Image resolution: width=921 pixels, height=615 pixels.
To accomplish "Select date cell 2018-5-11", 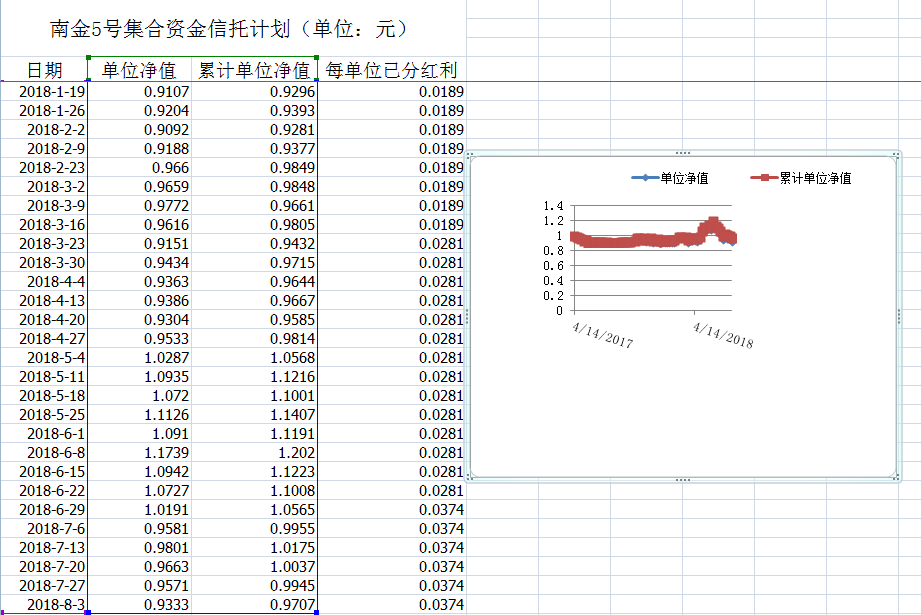I will coord(44,377).
